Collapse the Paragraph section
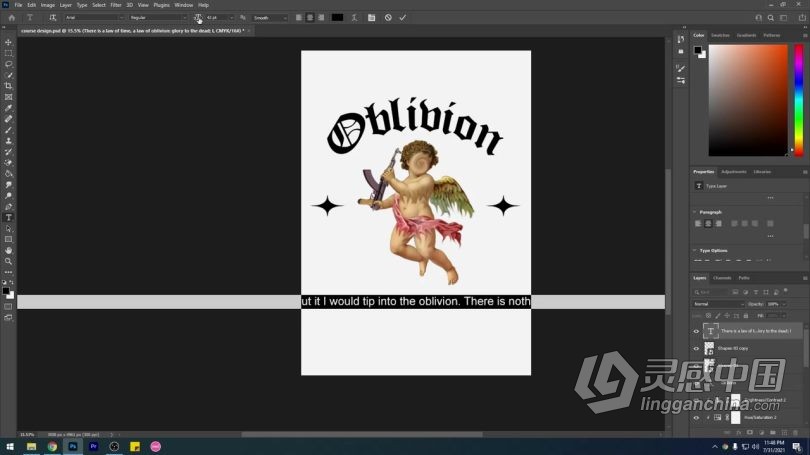 (695, 212)
